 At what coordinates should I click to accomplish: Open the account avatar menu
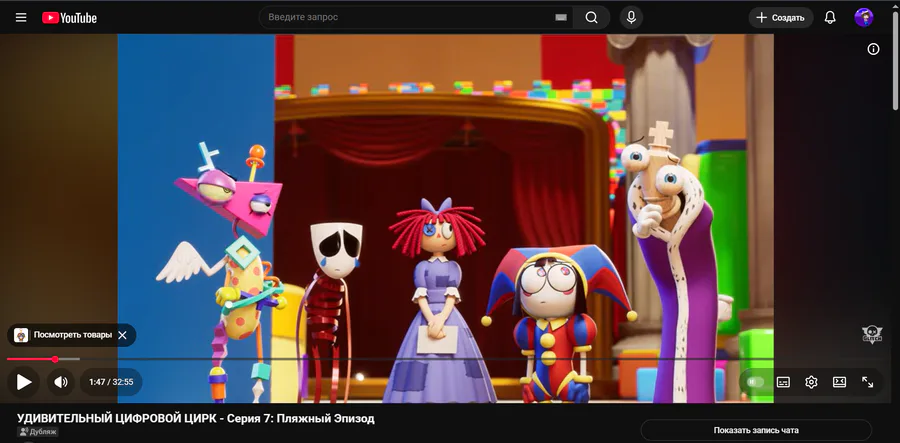[x=863, y=17]
